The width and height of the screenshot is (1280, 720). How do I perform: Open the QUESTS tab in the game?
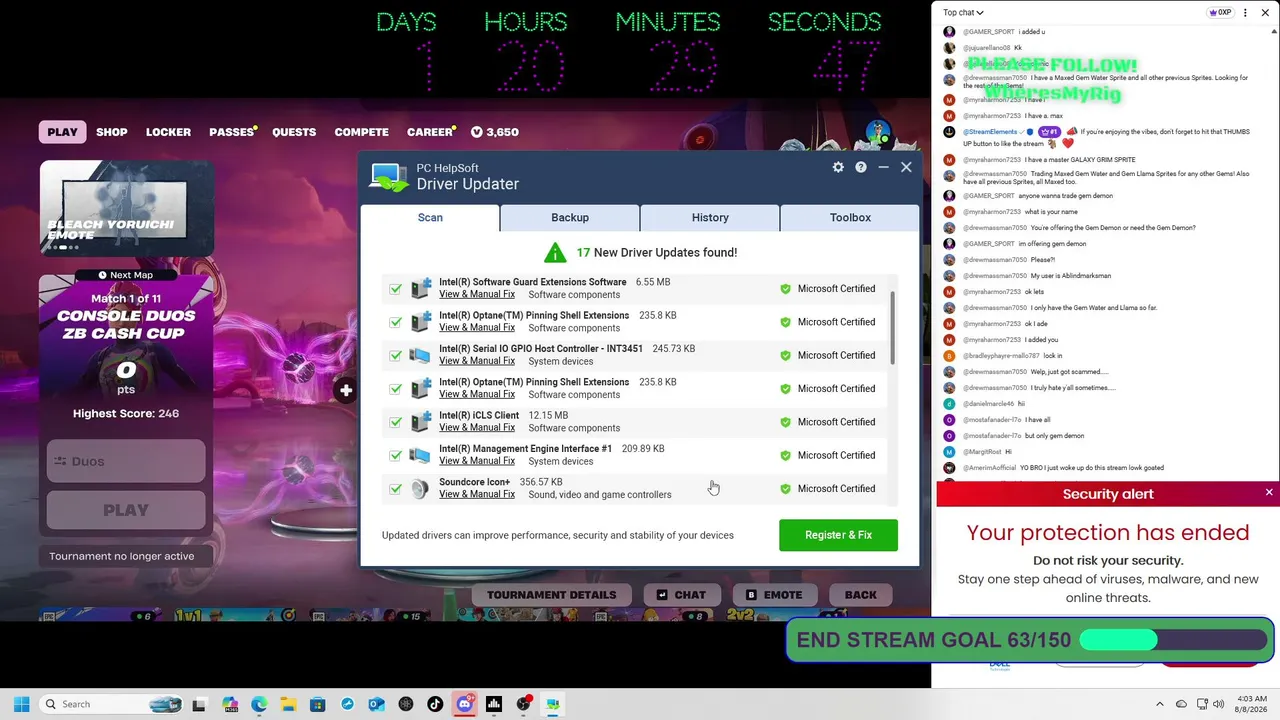pyautogui.click(x=294, y=132)
